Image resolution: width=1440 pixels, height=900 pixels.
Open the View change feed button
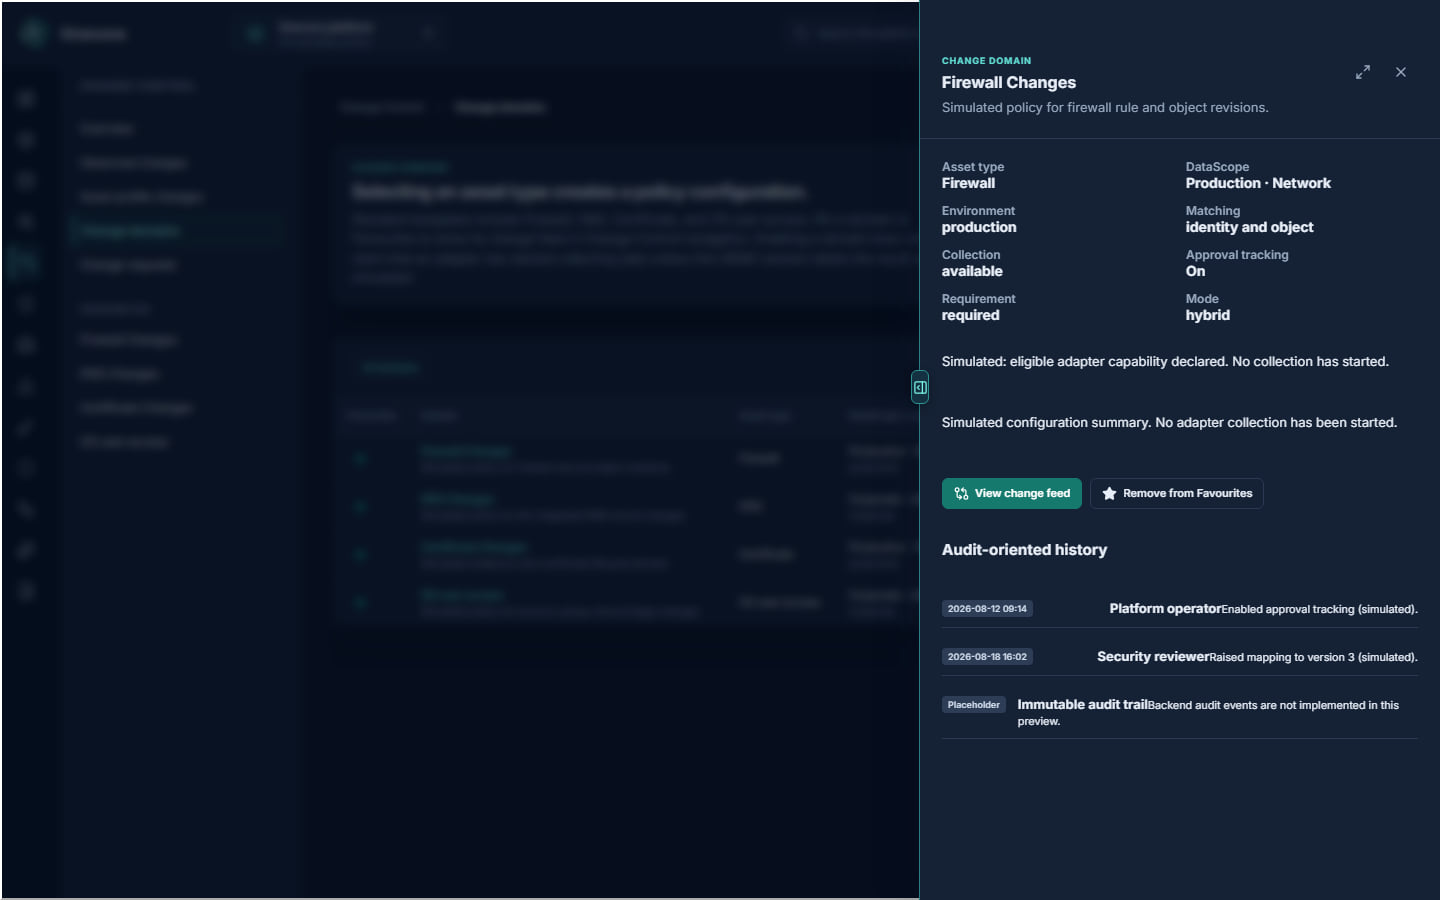click(1011, 493)
